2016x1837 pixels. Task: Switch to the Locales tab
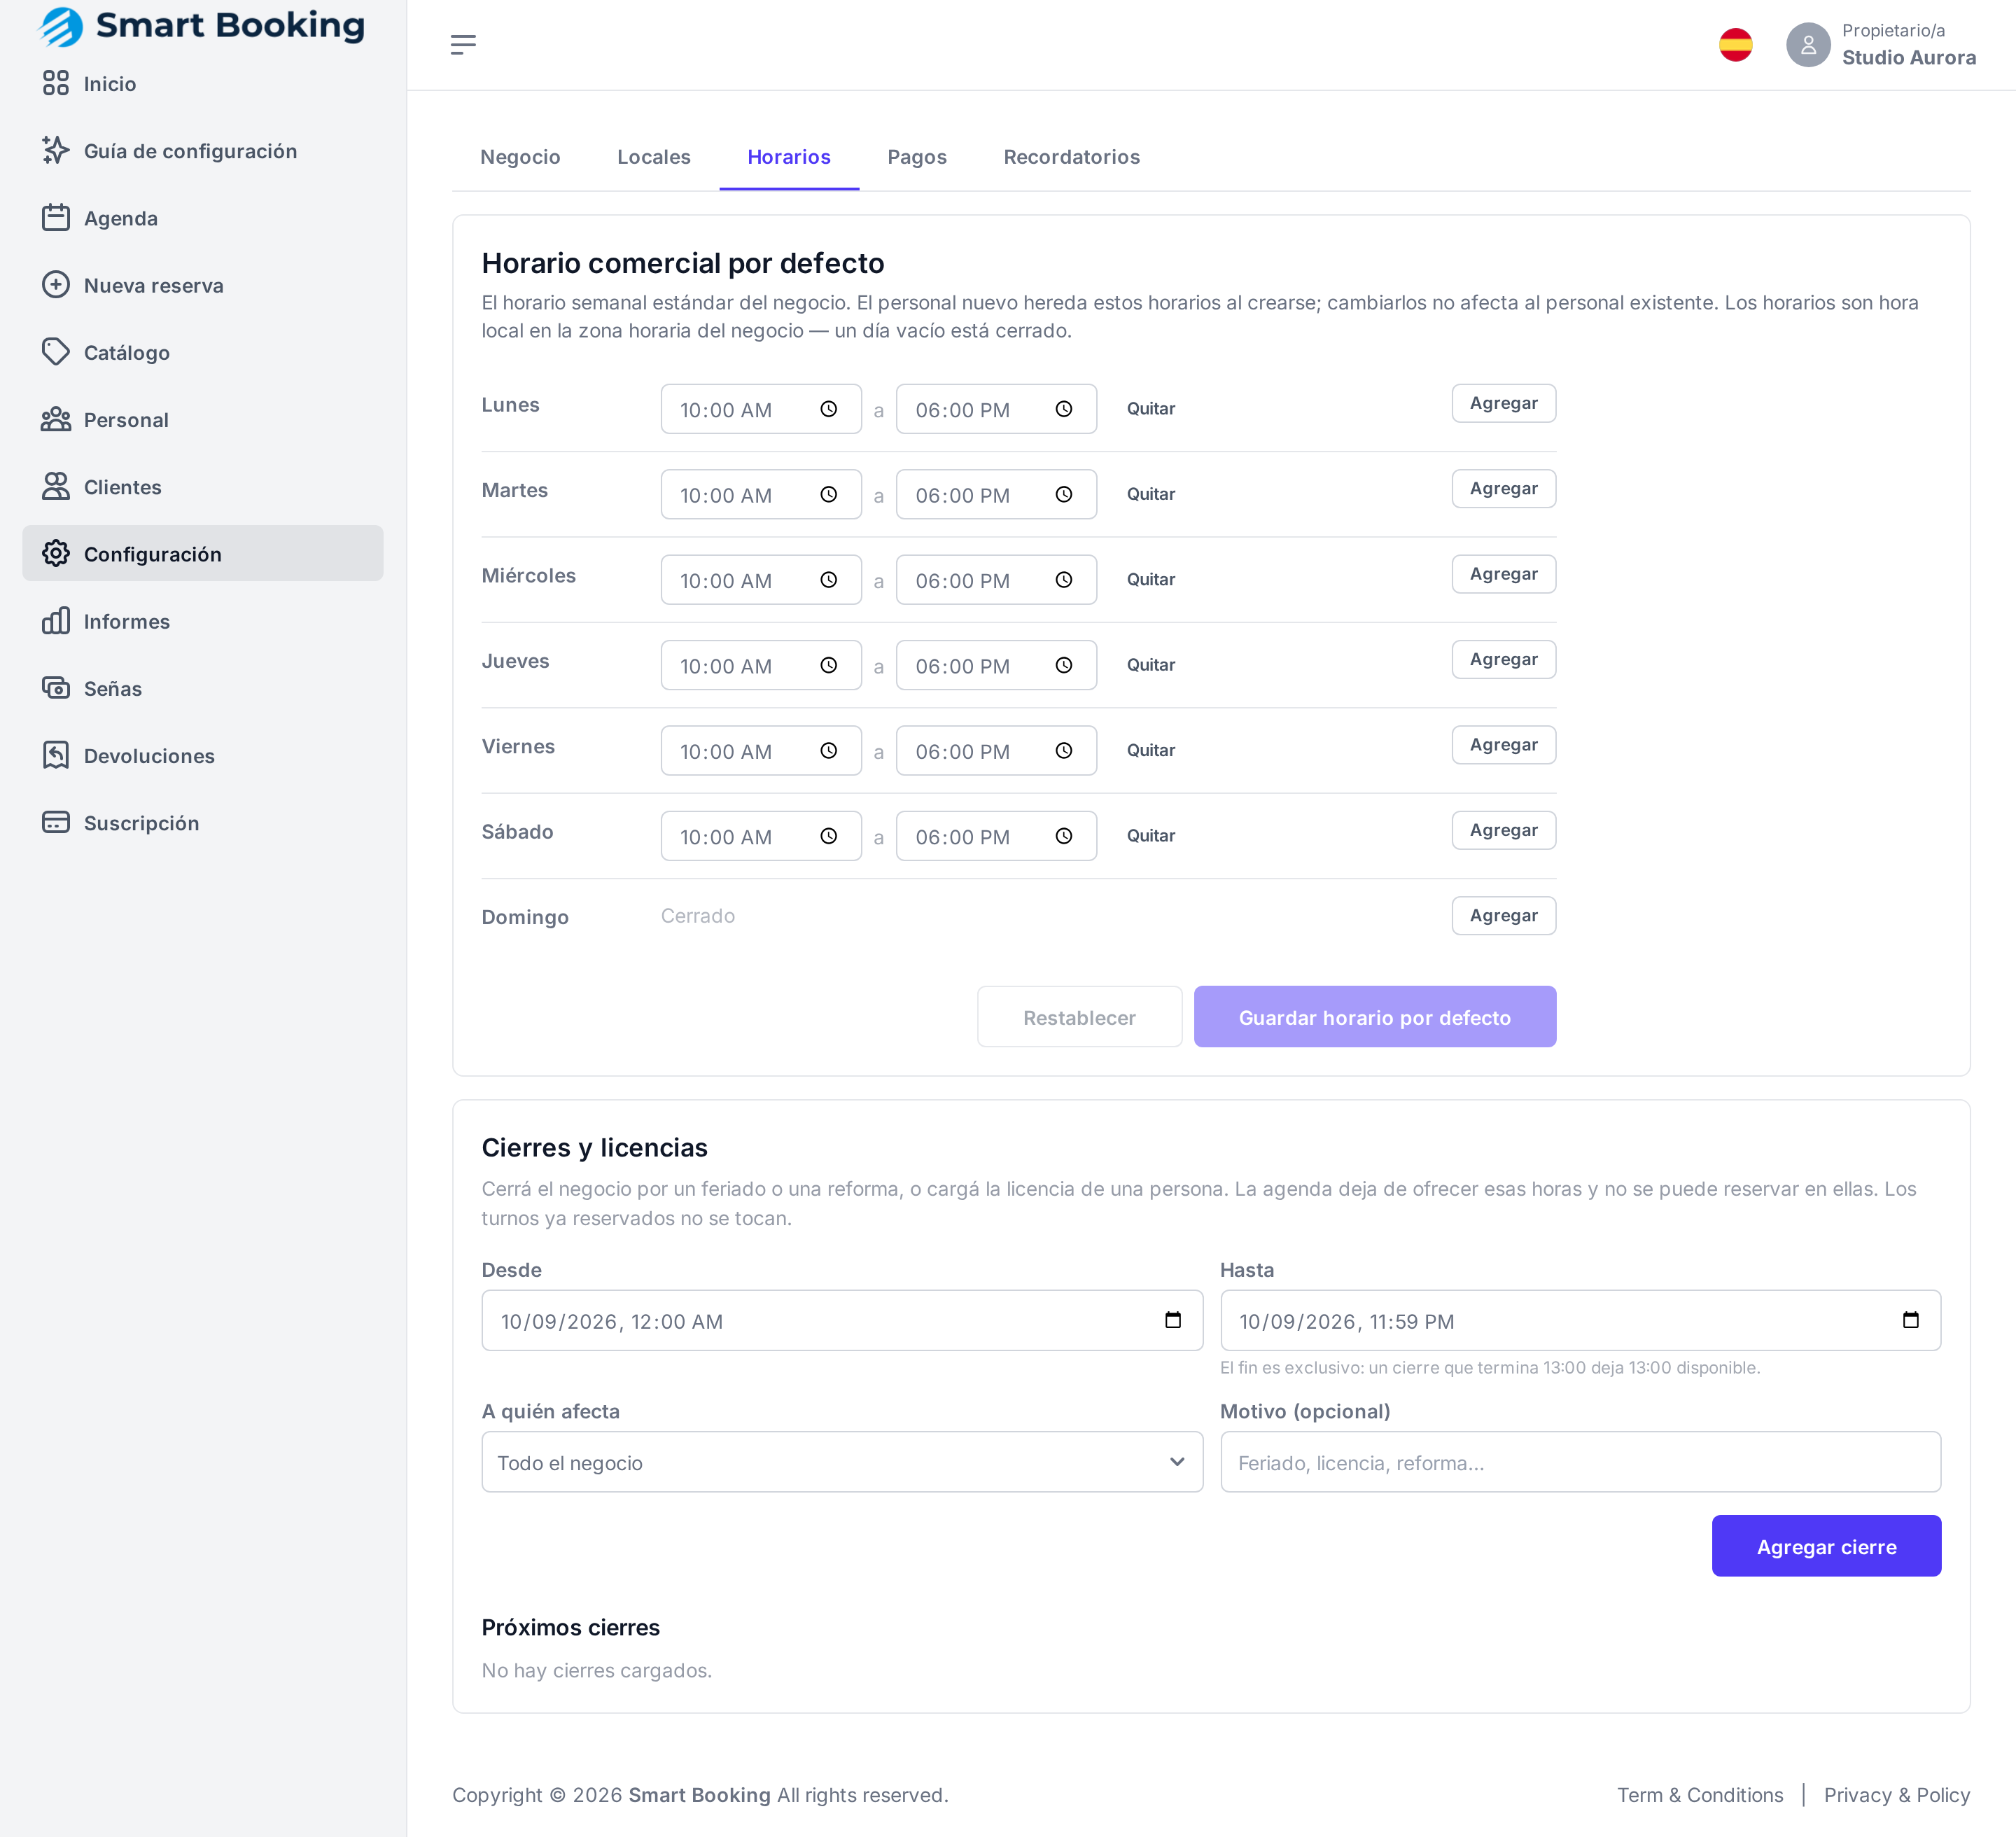tap(654, 157)
